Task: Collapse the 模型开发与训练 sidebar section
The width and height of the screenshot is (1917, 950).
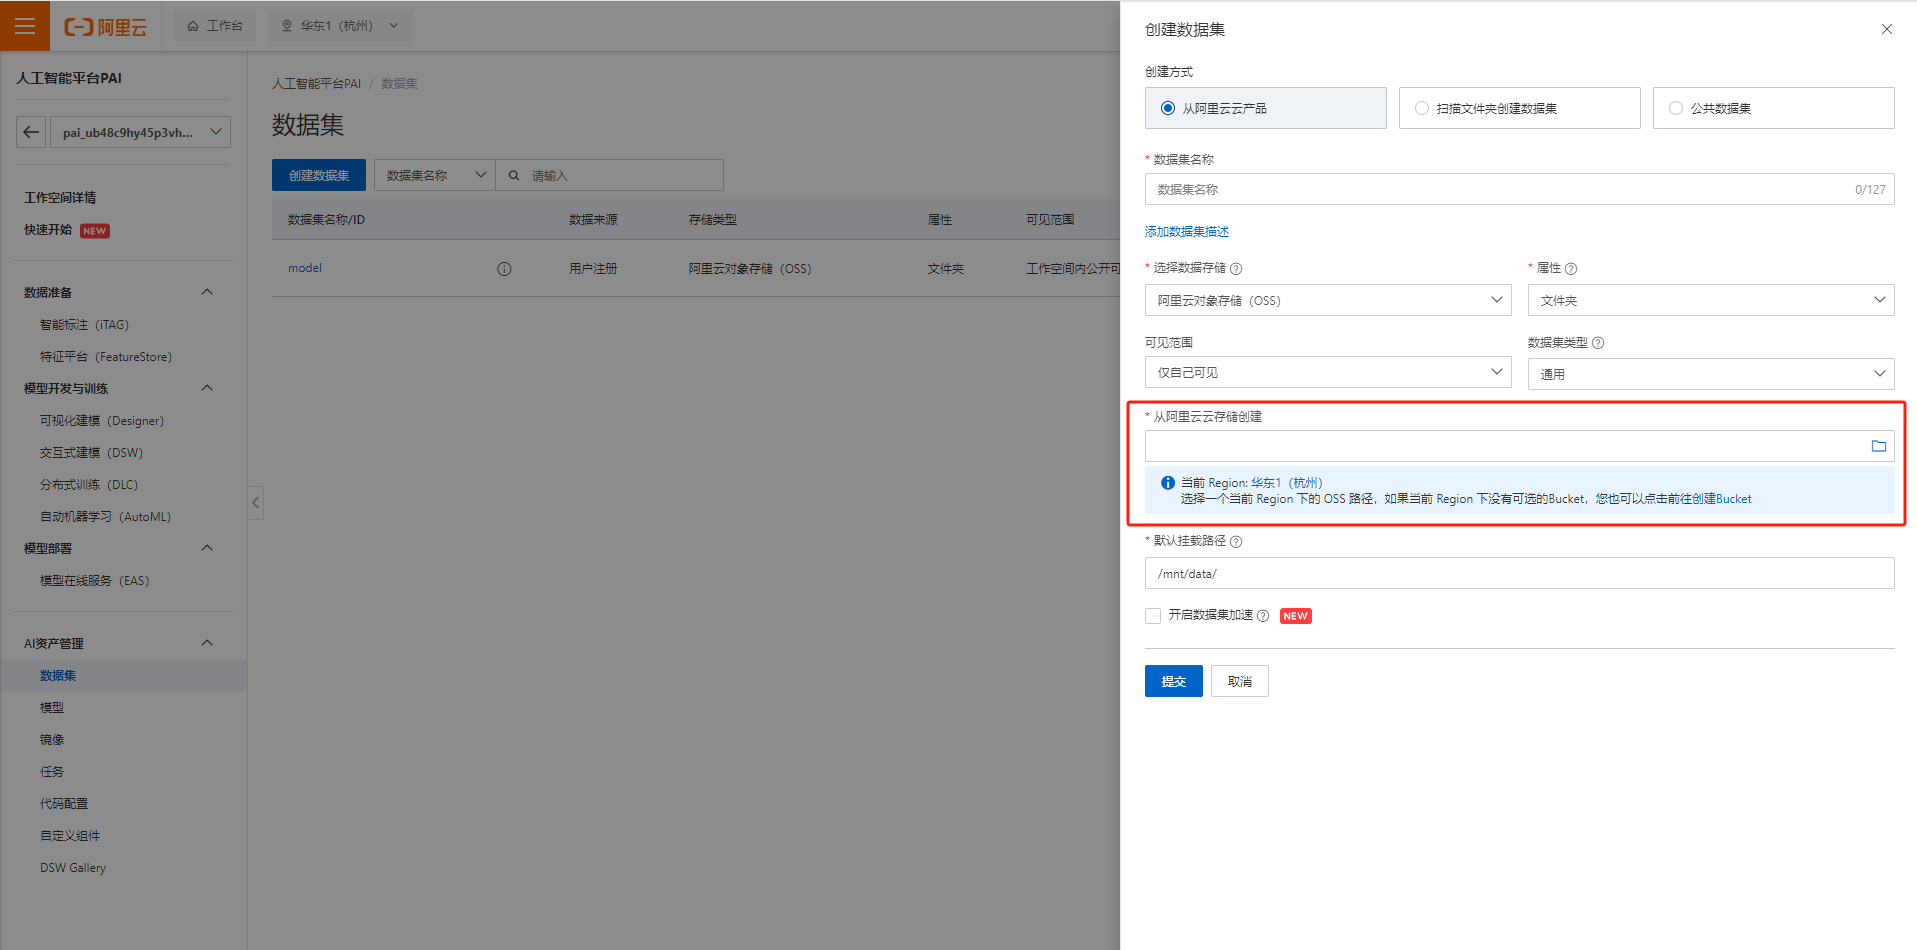Action: 207,388
